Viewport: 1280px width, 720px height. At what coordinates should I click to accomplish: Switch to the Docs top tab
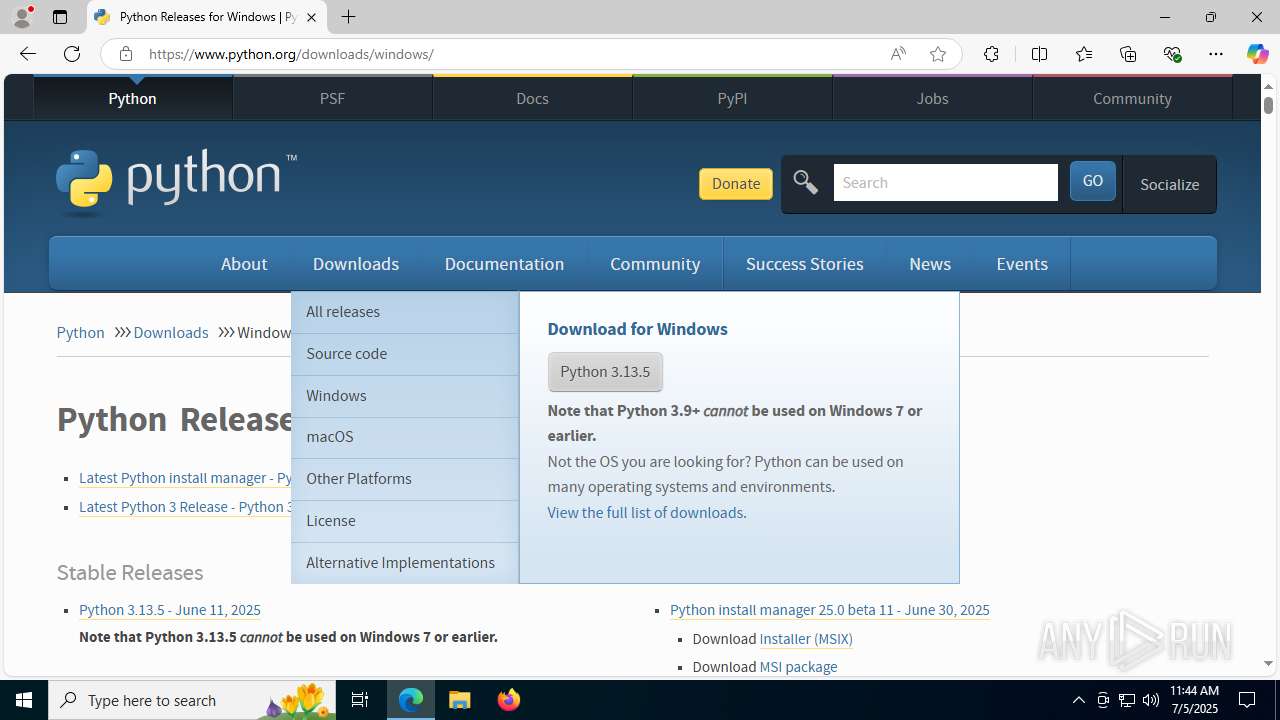532,98
